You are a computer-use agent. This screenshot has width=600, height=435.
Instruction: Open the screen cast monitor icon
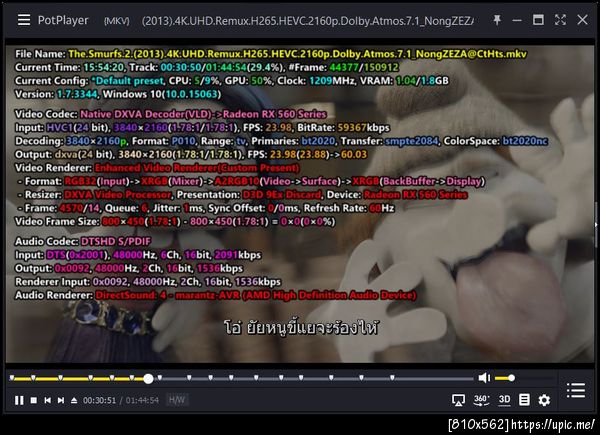click(x=458, y=400)
